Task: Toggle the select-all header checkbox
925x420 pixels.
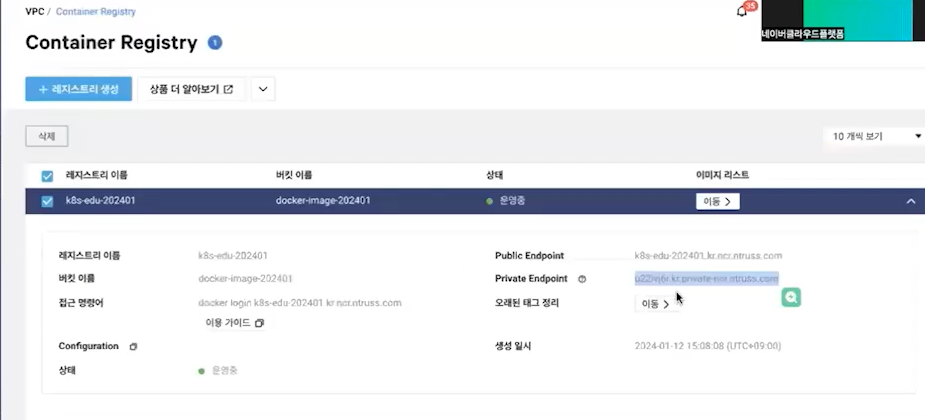Action: [x=47, y=176]
